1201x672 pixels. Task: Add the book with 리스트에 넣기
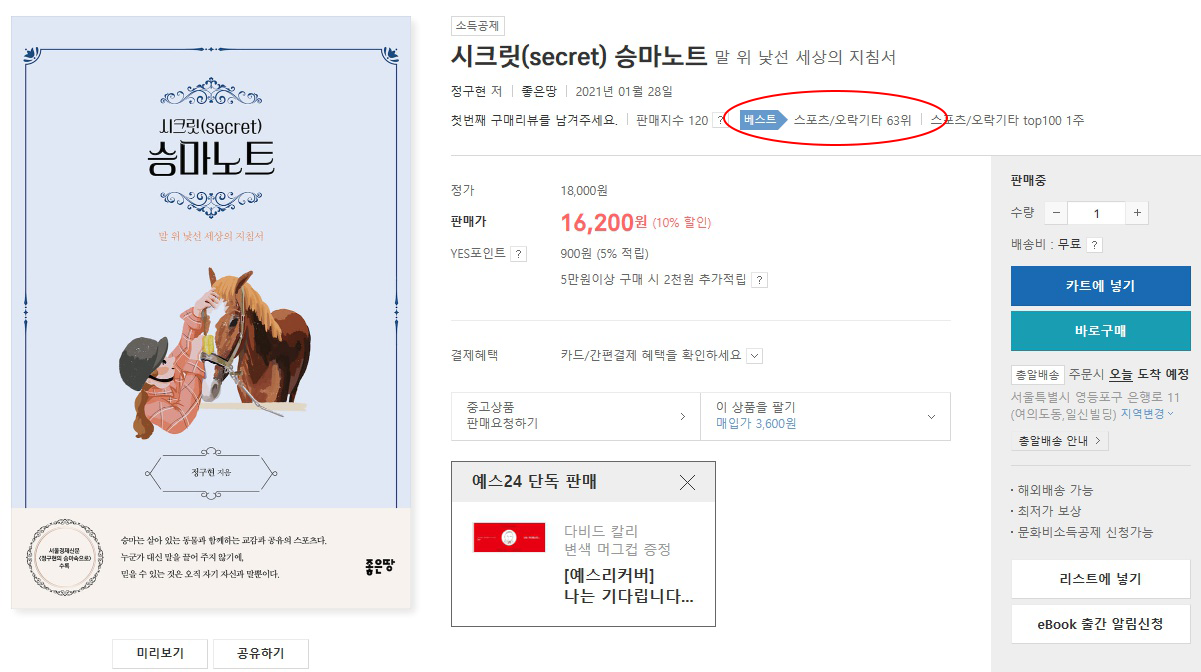(x=1101, y=579)
